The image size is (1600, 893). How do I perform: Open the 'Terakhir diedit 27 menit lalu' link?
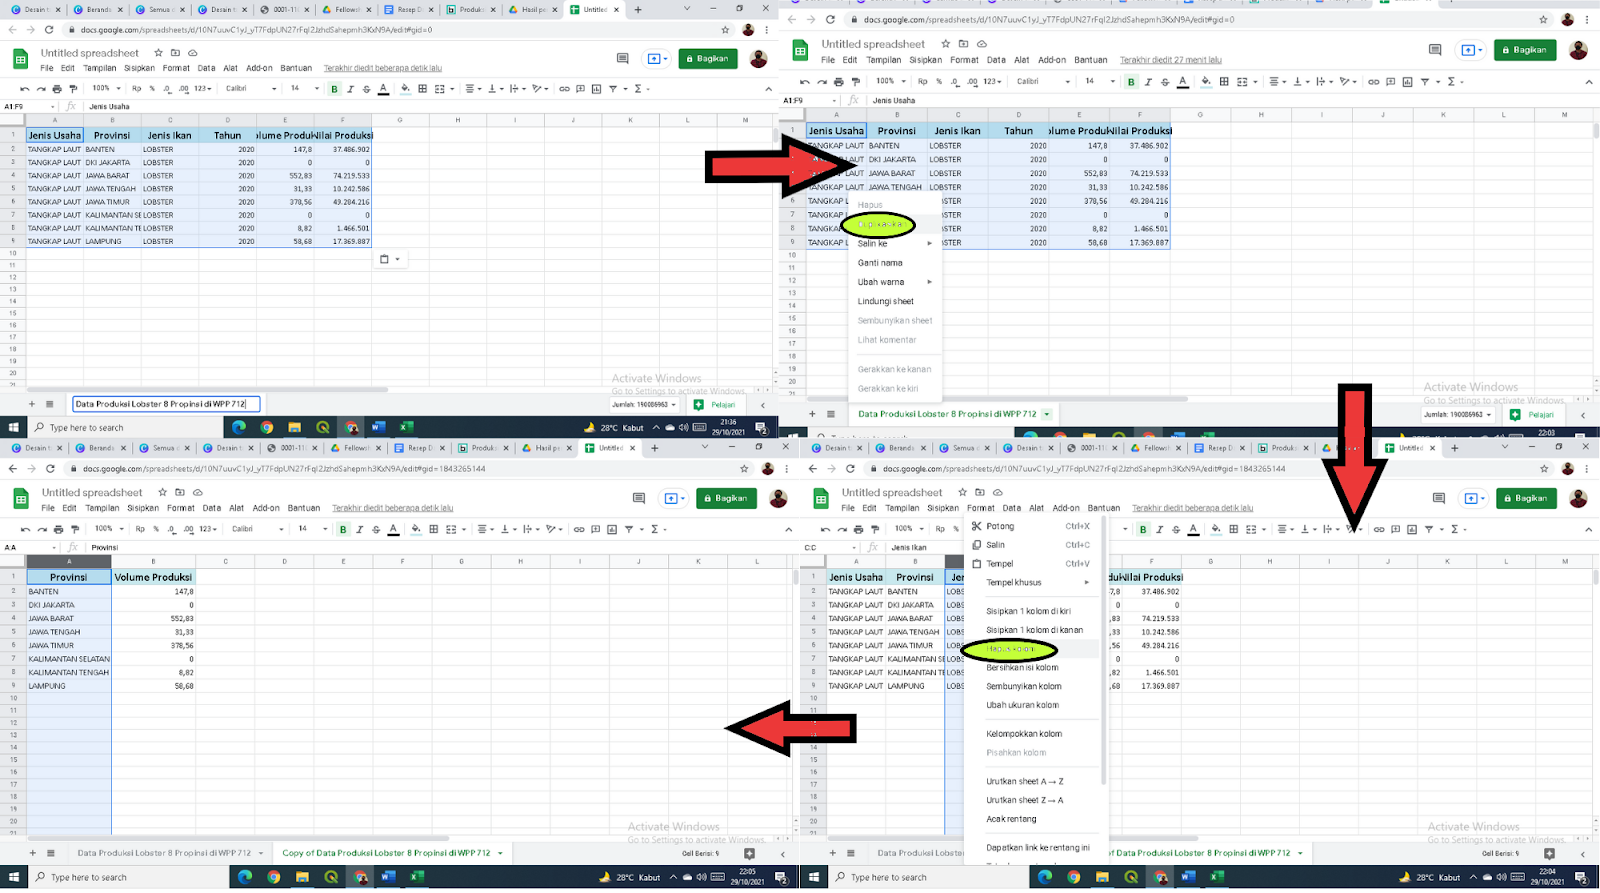click(1170, 60)
